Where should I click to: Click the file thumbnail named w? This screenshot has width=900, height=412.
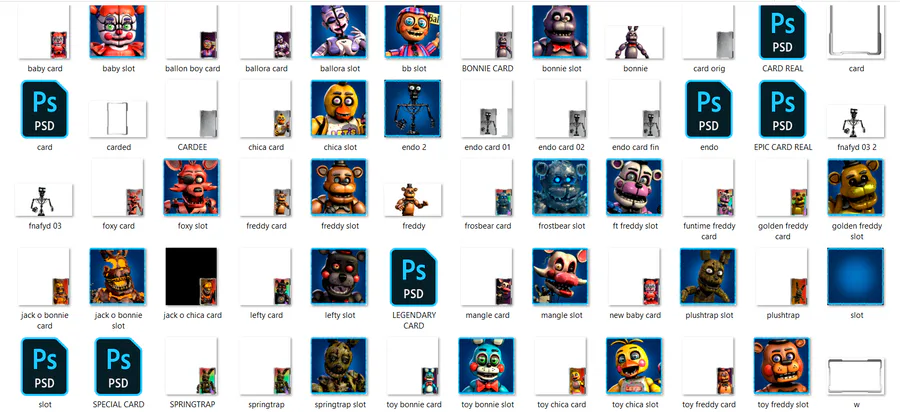[856, 376]
